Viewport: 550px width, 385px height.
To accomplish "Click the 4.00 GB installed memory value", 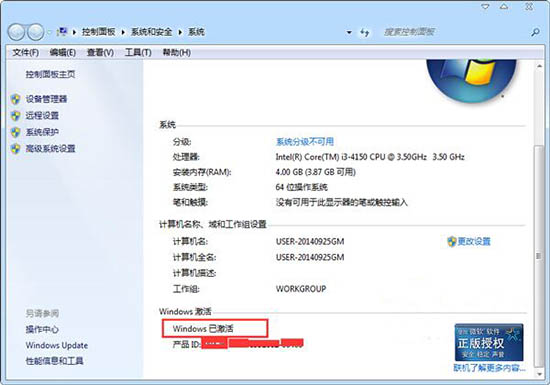I will [316, 172].
